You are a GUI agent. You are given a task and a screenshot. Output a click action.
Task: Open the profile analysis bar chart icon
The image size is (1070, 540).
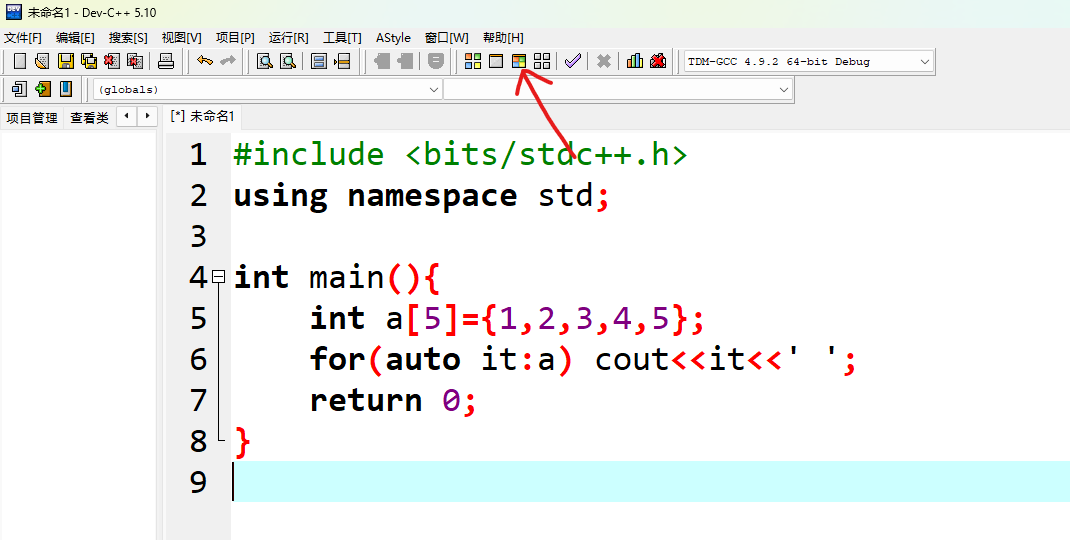(x=635, y=61)
